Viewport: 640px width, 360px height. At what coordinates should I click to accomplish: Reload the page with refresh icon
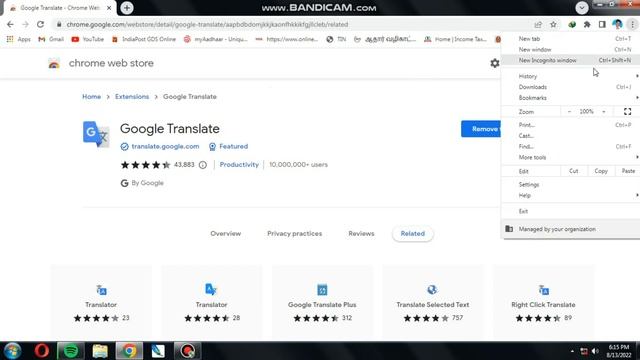click(40, 24)
